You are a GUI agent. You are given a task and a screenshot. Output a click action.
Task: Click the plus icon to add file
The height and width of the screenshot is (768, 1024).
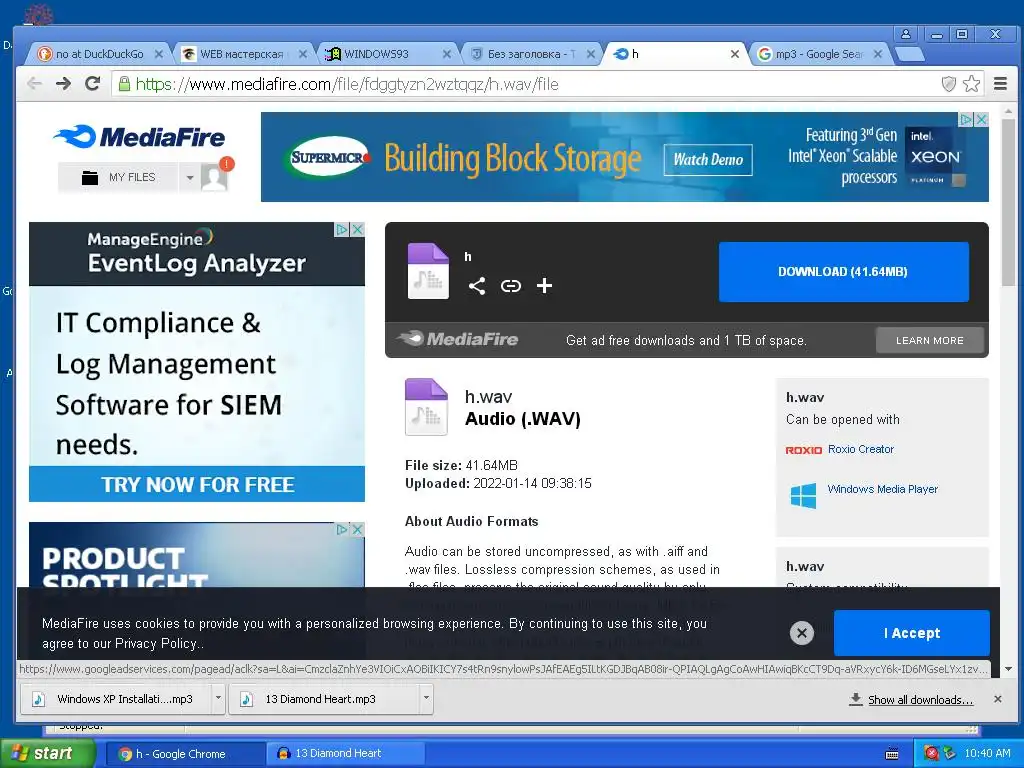544,285
